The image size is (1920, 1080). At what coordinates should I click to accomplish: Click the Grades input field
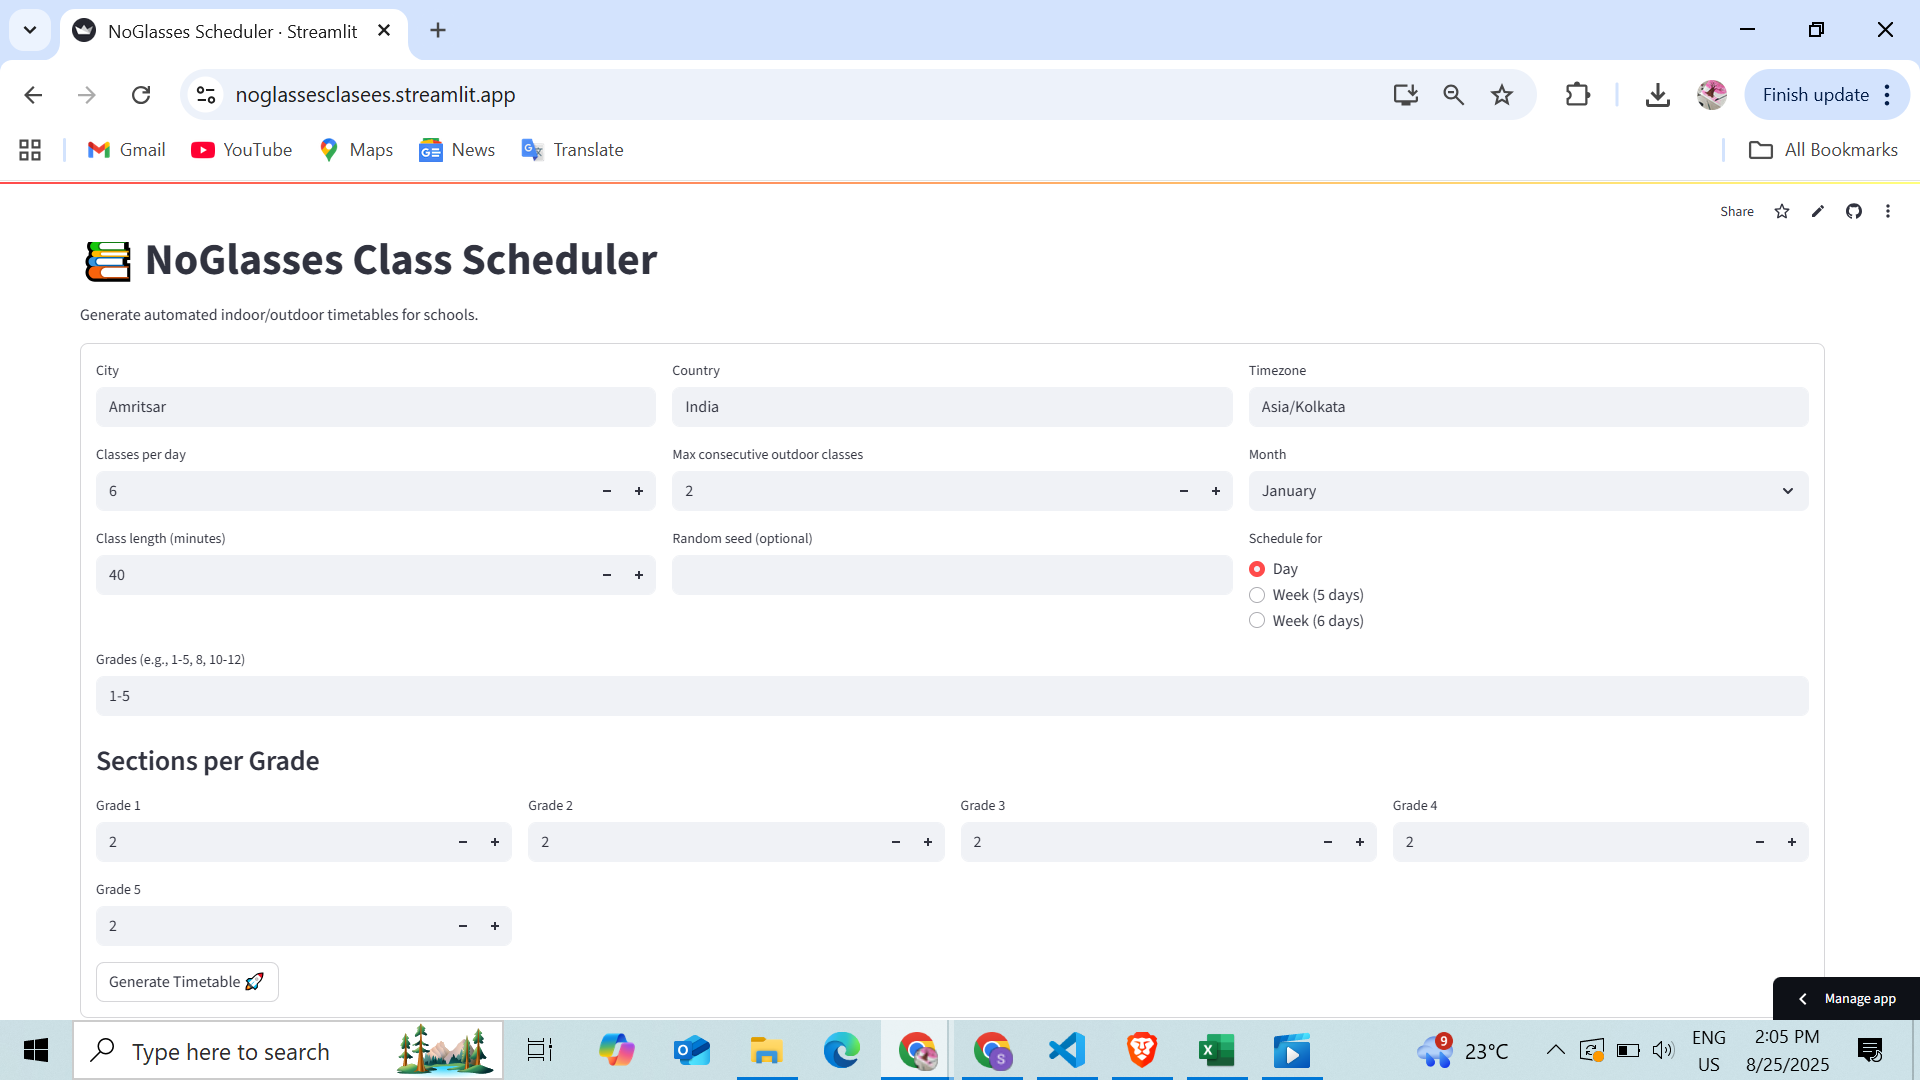951,696
